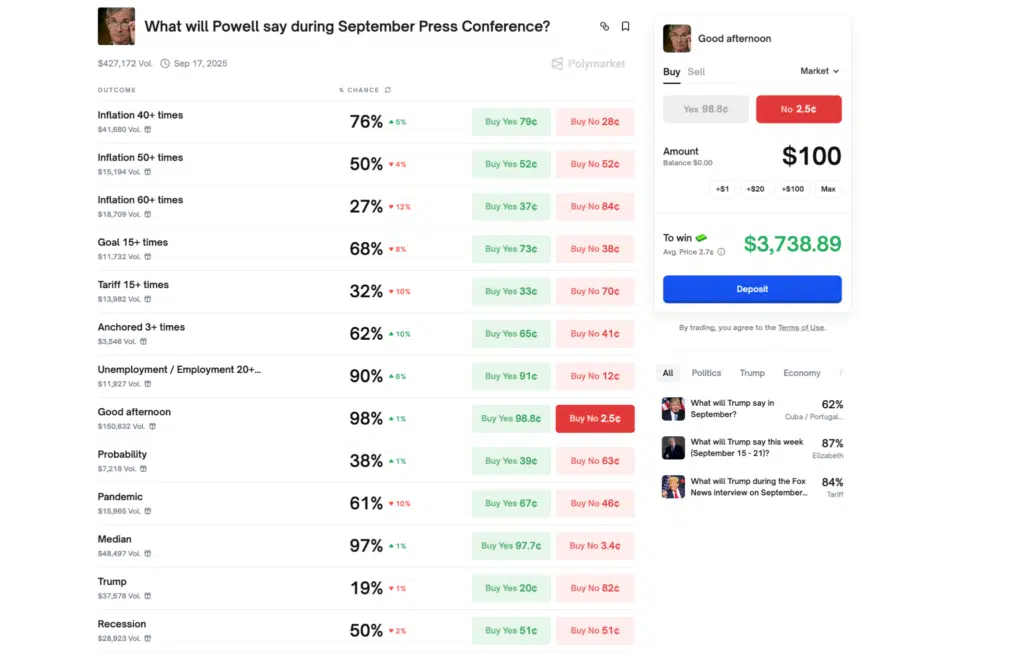Click the $100 amount field
The width and height of the screenshot is (1024, 653).
pos(810,156)
